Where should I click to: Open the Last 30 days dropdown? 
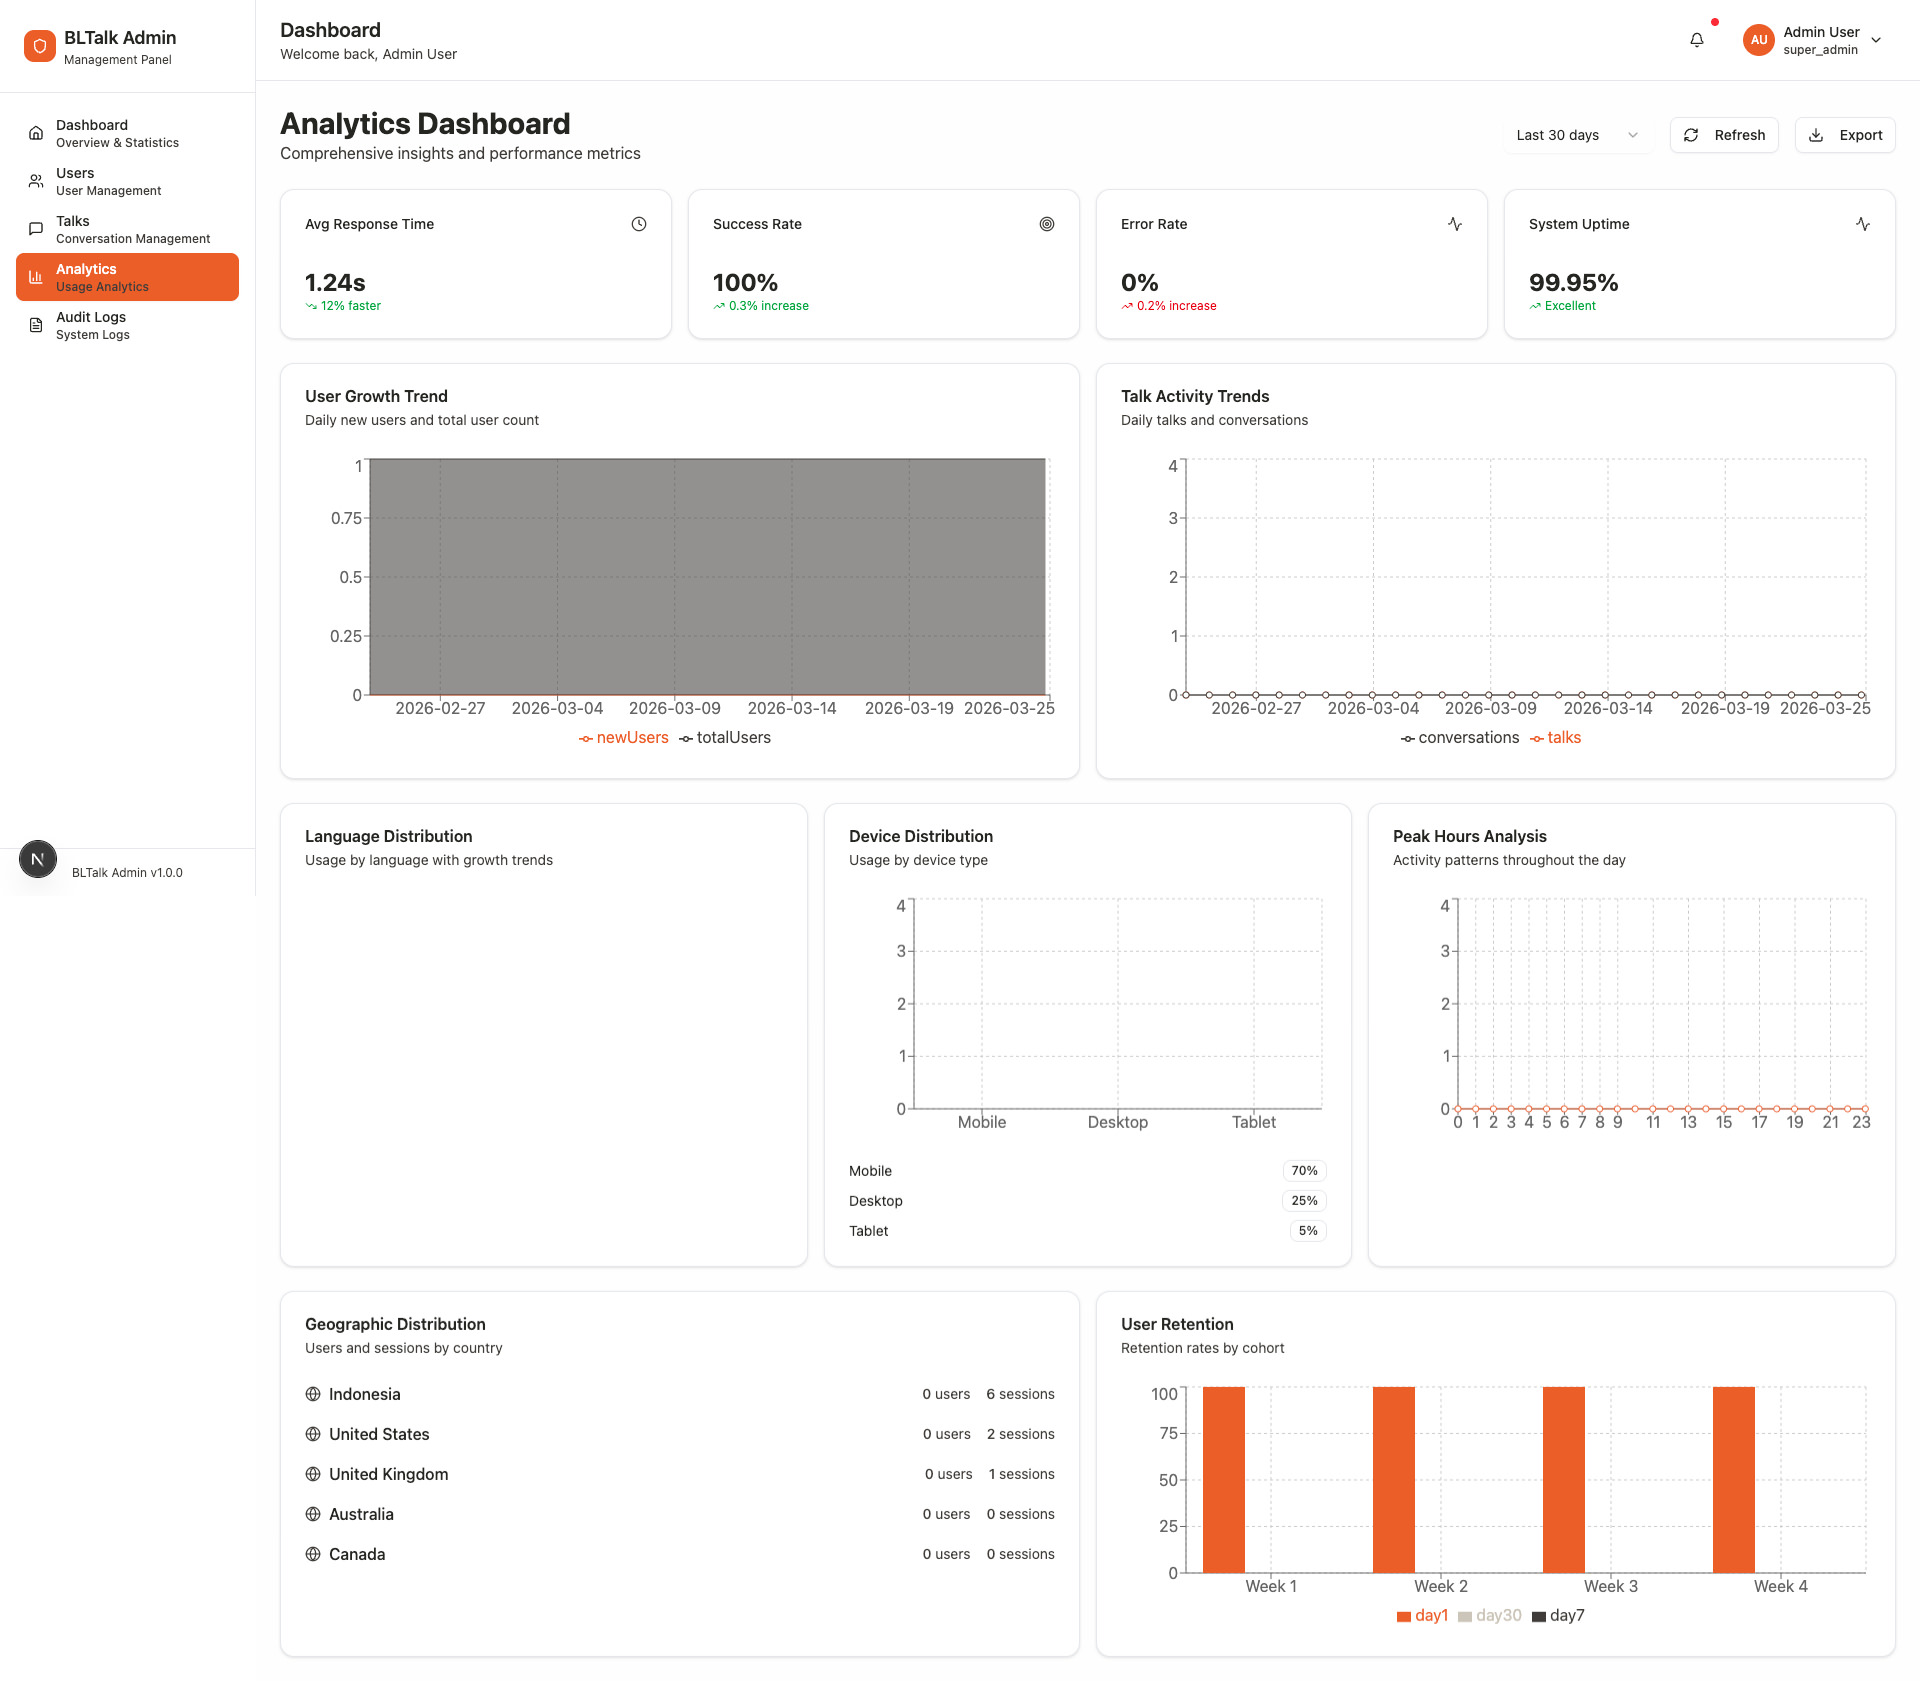click(x=1576, y=135)
